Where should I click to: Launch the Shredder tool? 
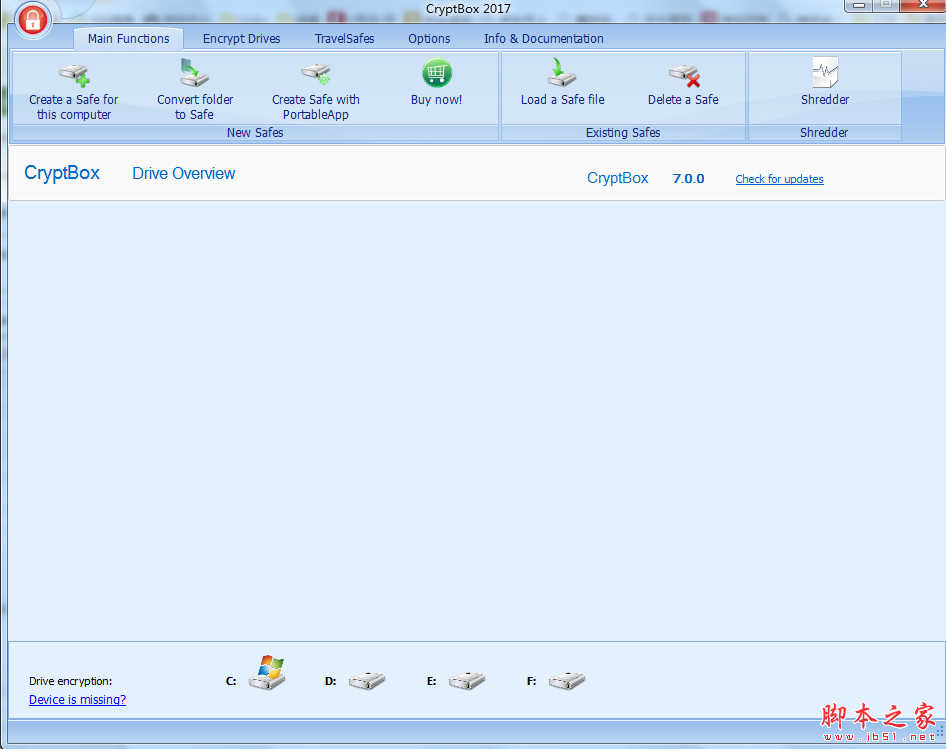pyautogui.click(x=825, y=74)
